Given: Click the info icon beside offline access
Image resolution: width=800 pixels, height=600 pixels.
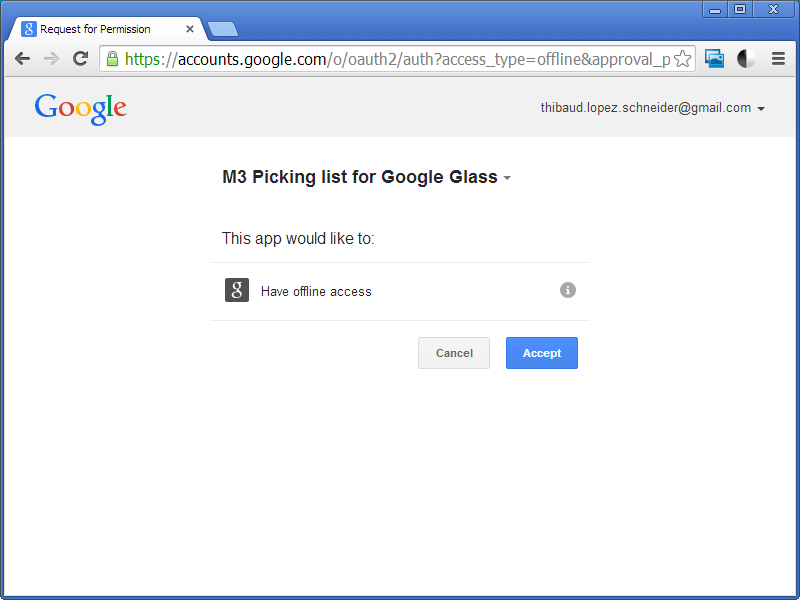Looking at the screenshot, I should (x=568, y=291).
